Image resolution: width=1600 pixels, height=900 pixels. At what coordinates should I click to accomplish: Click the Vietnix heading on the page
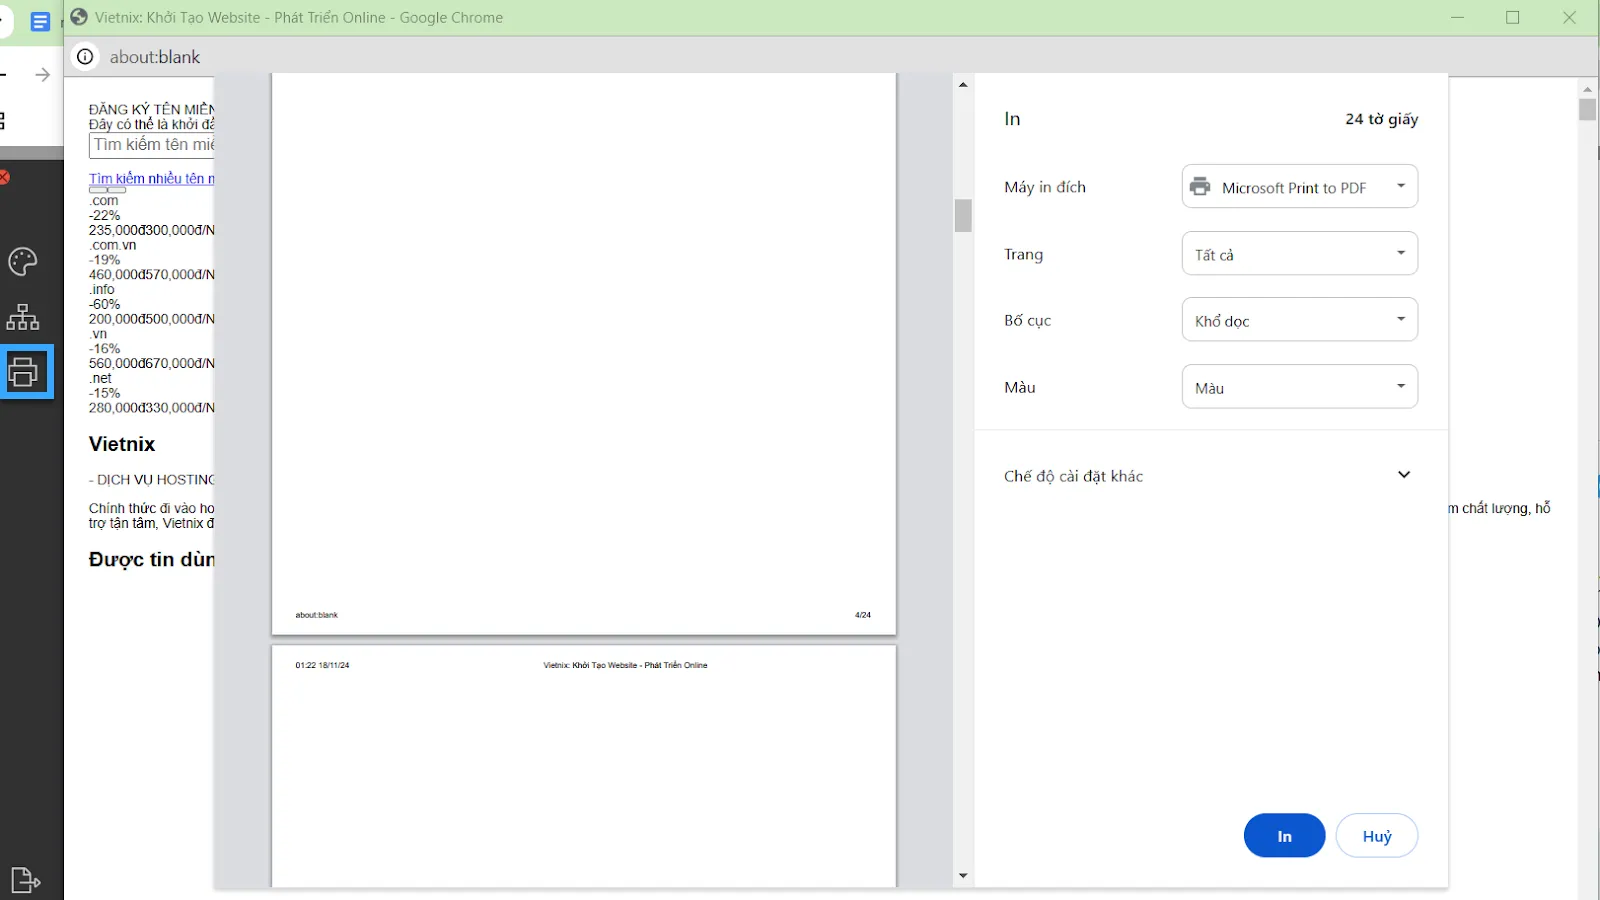pos(122,444)
